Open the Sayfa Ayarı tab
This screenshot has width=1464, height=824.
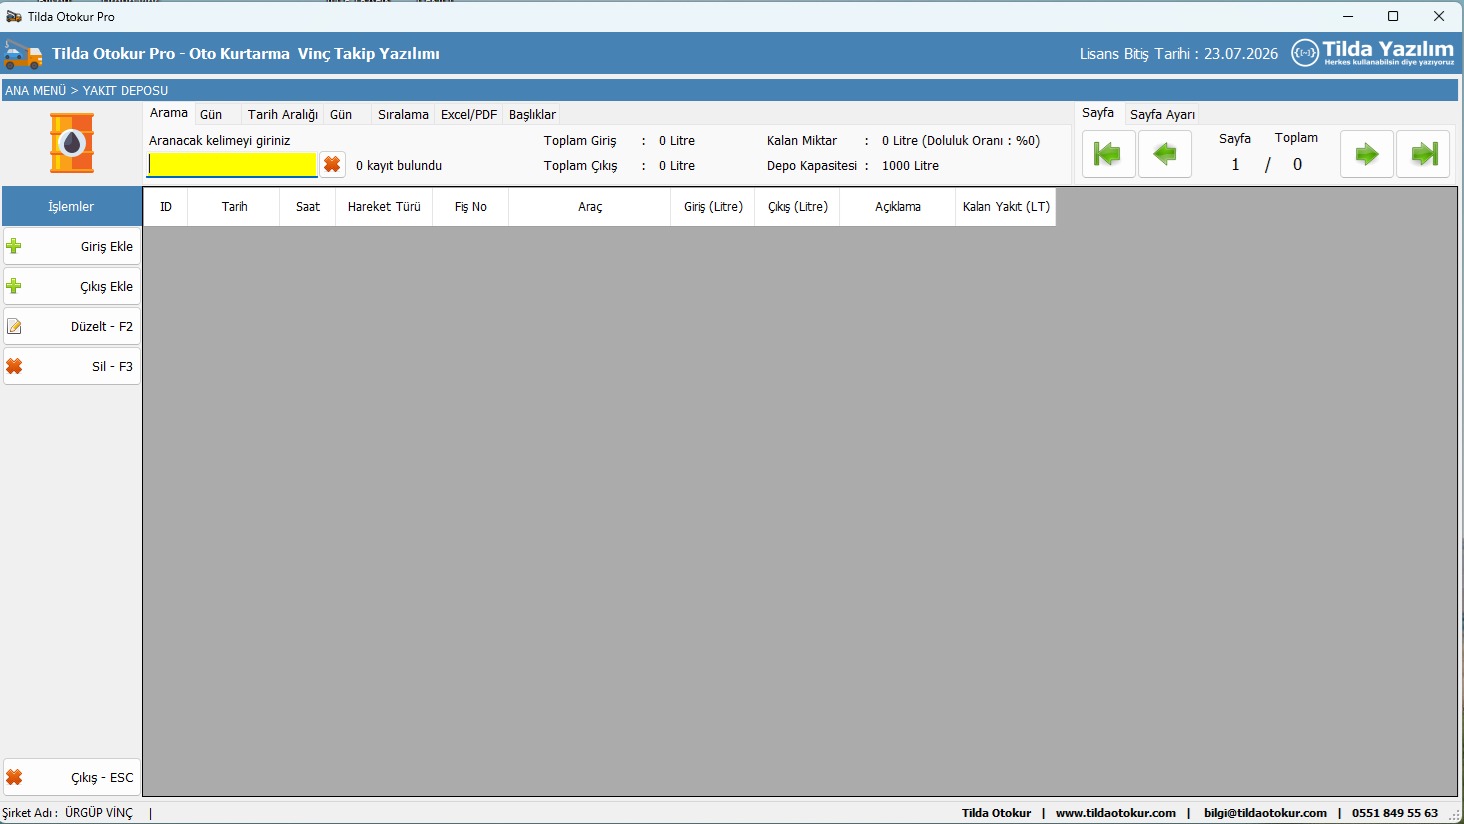[1162, 114]
